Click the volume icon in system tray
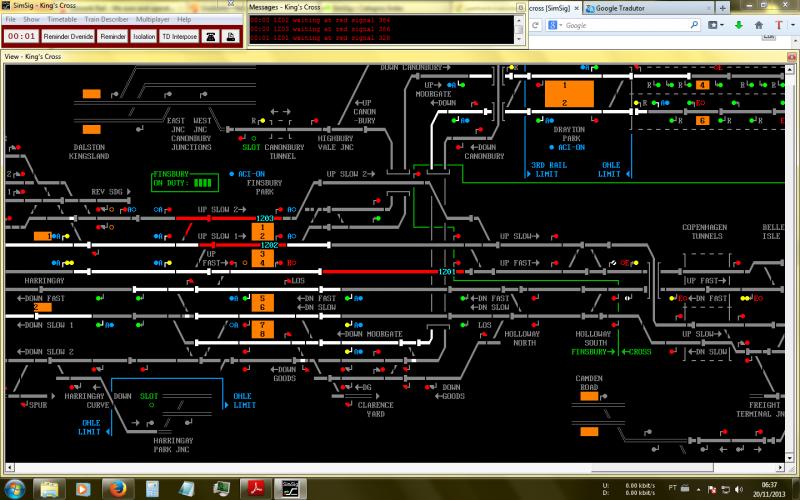 click(x=739, y=489)
